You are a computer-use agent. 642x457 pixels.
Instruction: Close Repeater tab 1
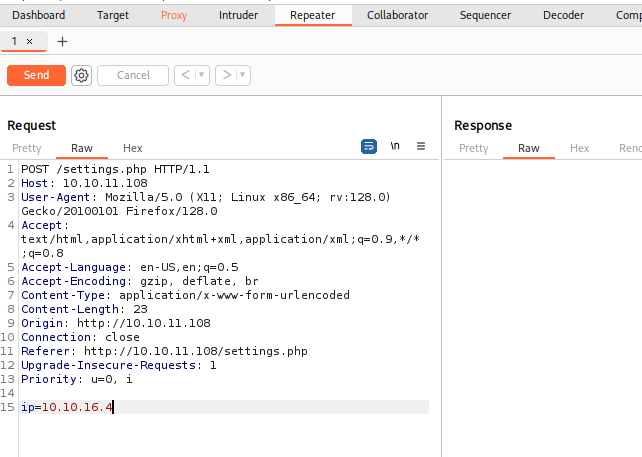point(29,41)
